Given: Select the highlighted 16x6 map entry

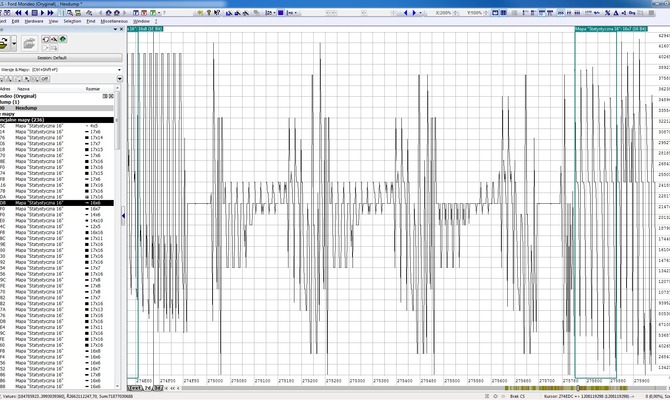Looking at the screenshot, I should point(60,202).
